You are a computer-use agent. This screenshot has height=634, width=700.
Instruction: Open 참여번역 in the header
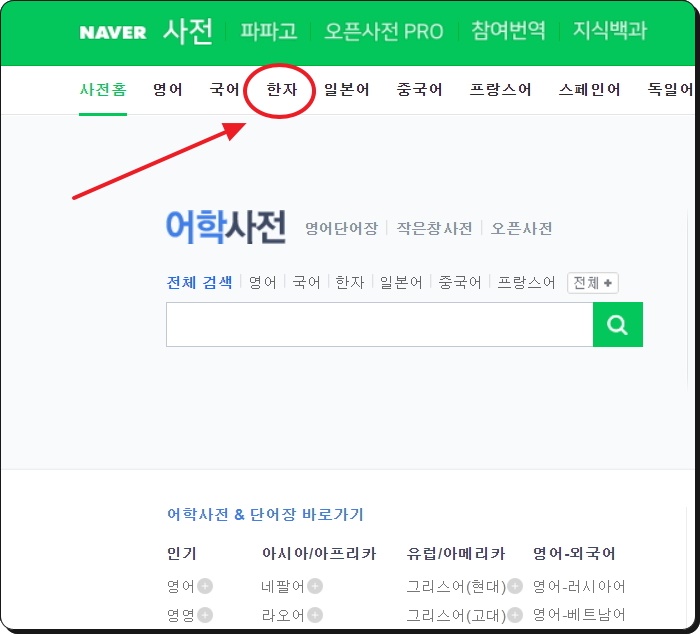508,31
